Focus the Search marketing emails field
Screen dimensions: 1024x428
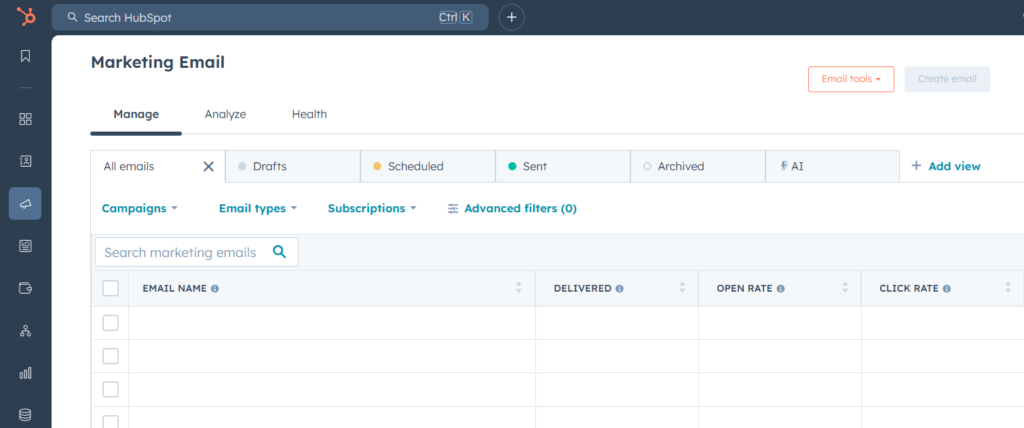[181, 252]
